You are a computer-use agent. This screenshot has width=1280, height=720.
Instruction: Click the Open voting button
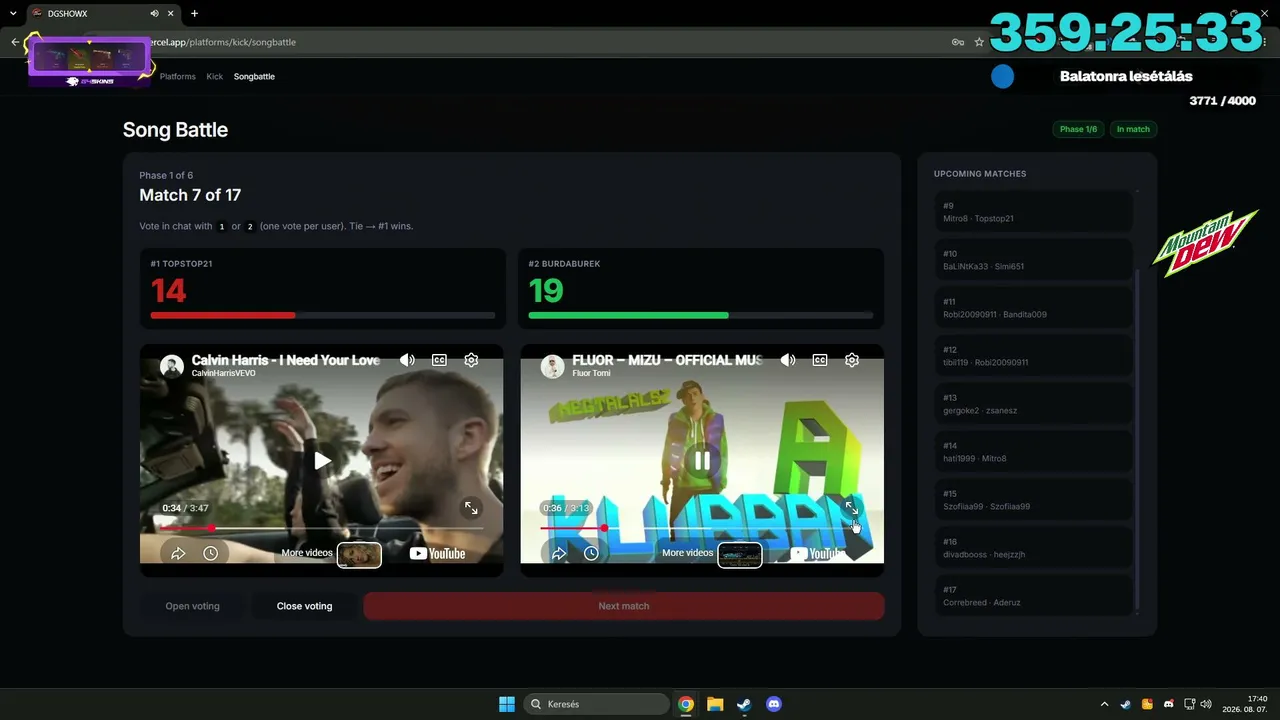coord(192,606)
